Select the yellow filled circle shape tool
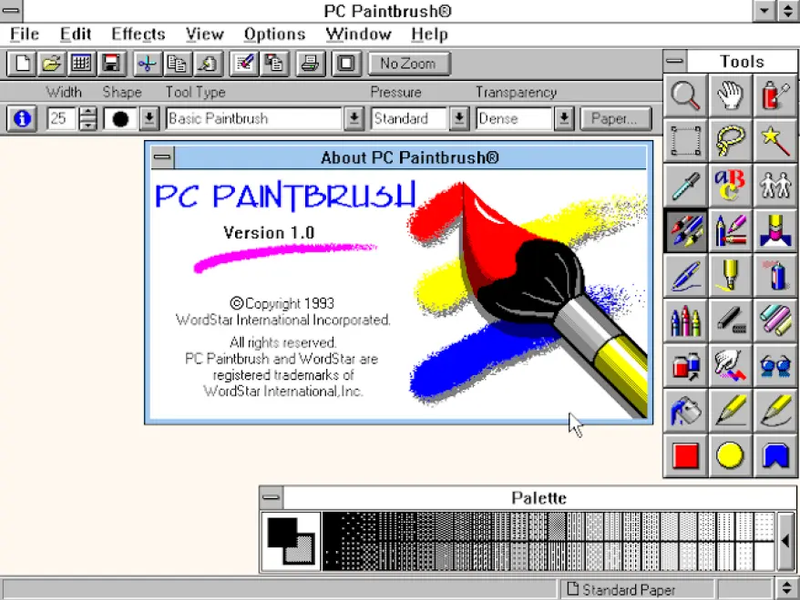 pos(730,456)
